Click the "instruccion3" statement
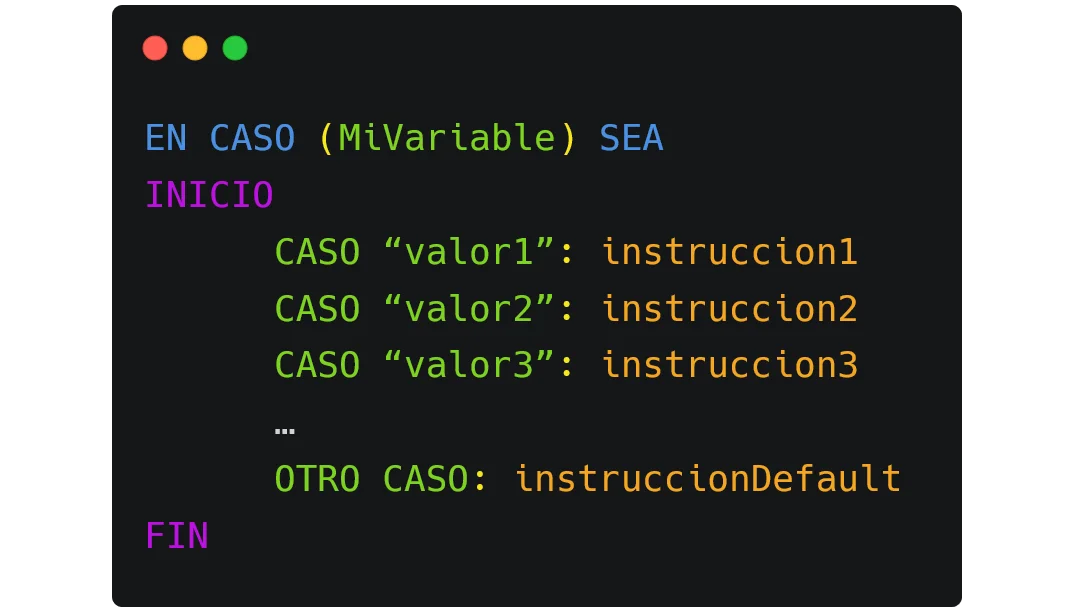This screenshot has height=608, width=1074. pyautogui.click(x=729, y=365)
